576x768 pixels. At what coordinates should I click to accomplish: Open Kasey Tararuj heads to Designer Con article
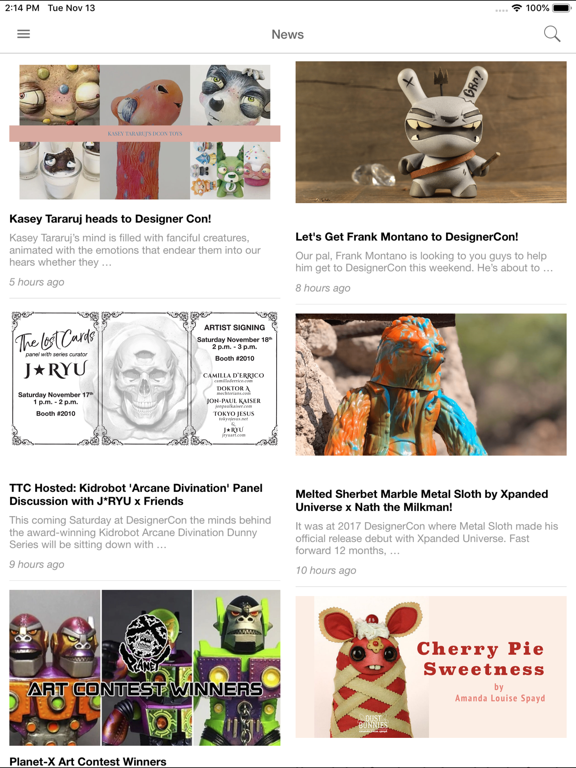pyautogui.click(x=110, y=219)
